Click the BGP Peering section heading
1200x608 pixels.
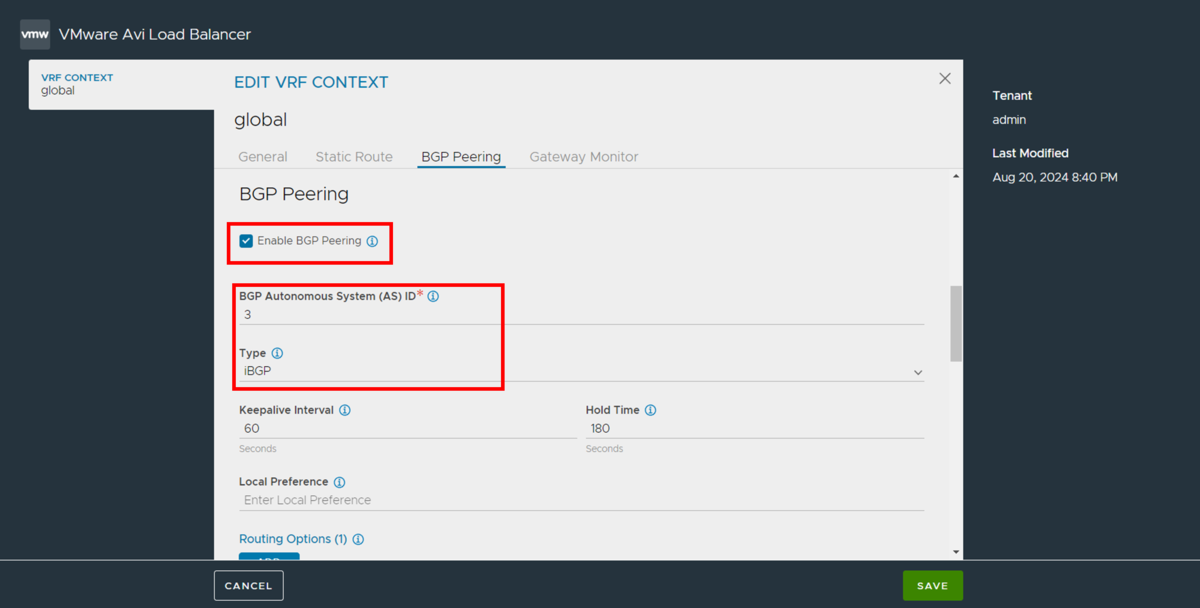(x=294, y=194)
